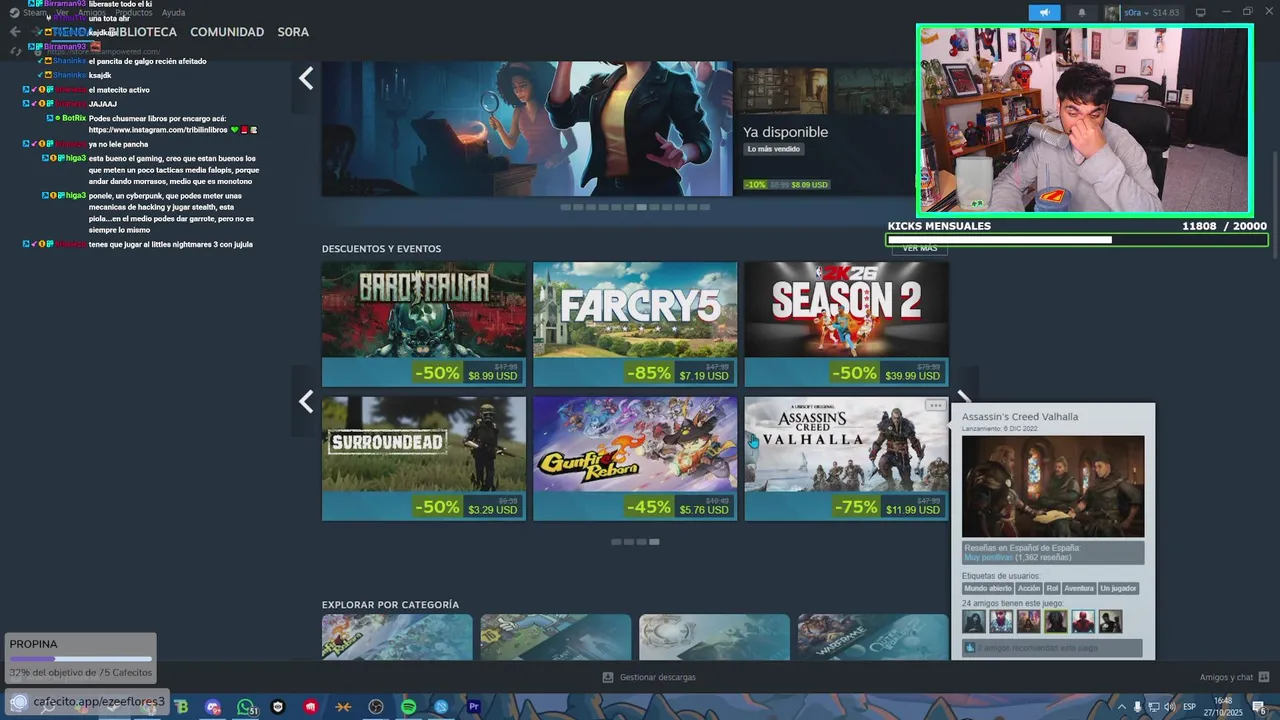Click the s0ra profile avatar in header
1280x720 pixels.
point(1113,13)
